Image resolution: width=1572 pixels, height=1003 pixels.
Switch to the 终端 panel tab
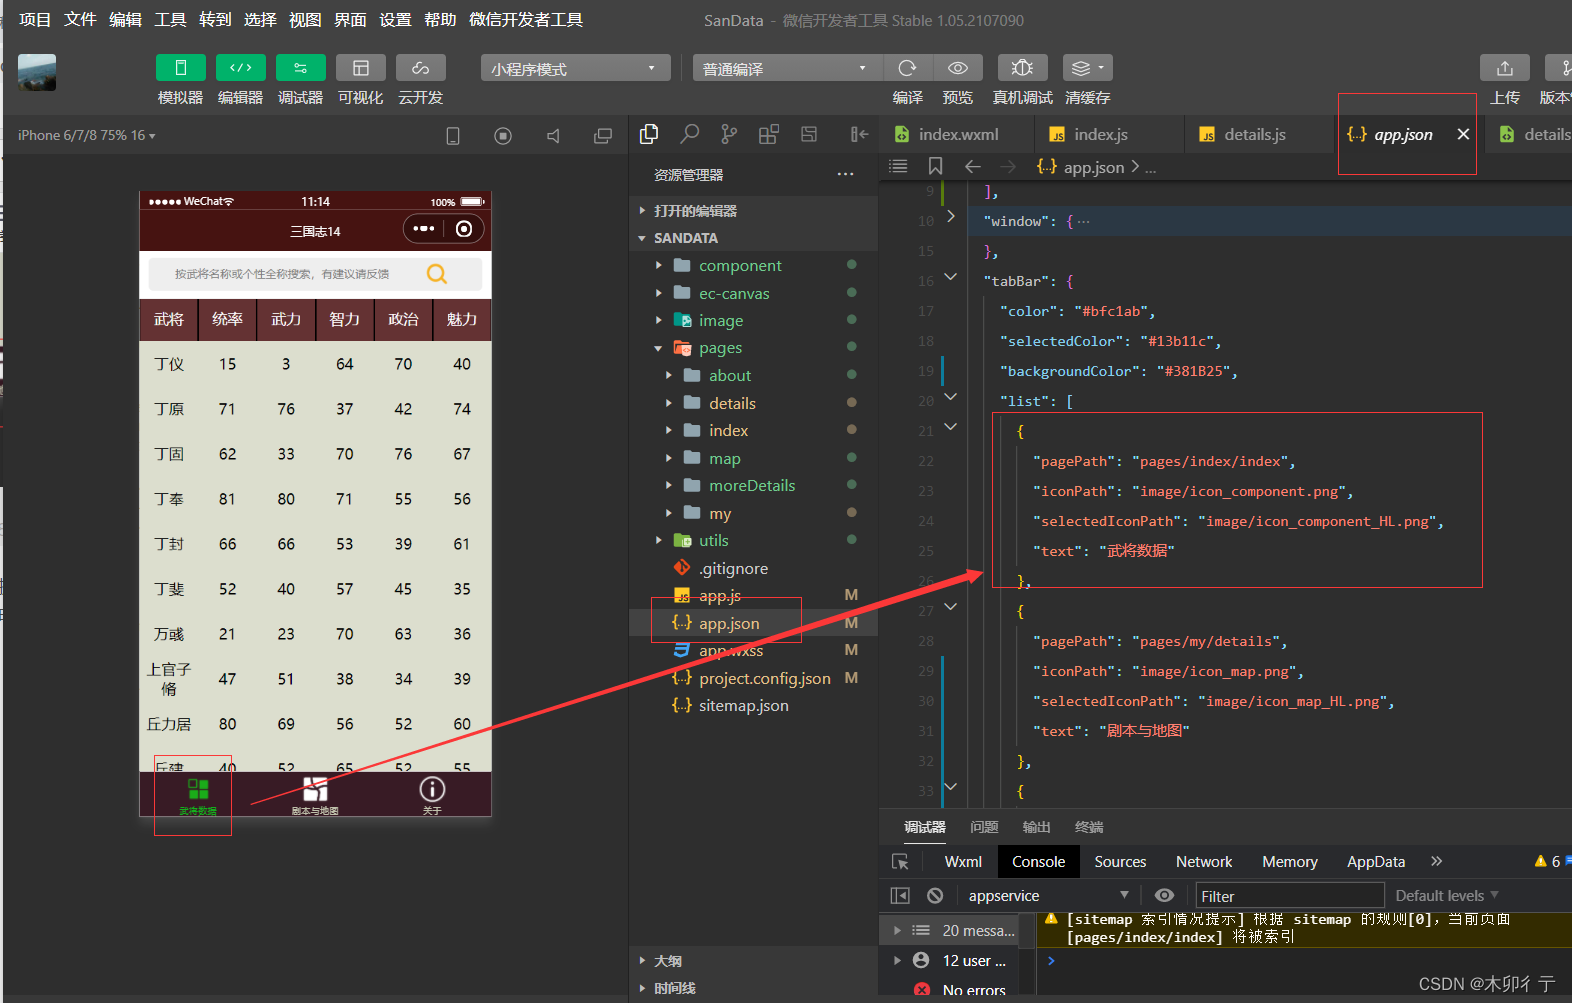coord(1089,827)
